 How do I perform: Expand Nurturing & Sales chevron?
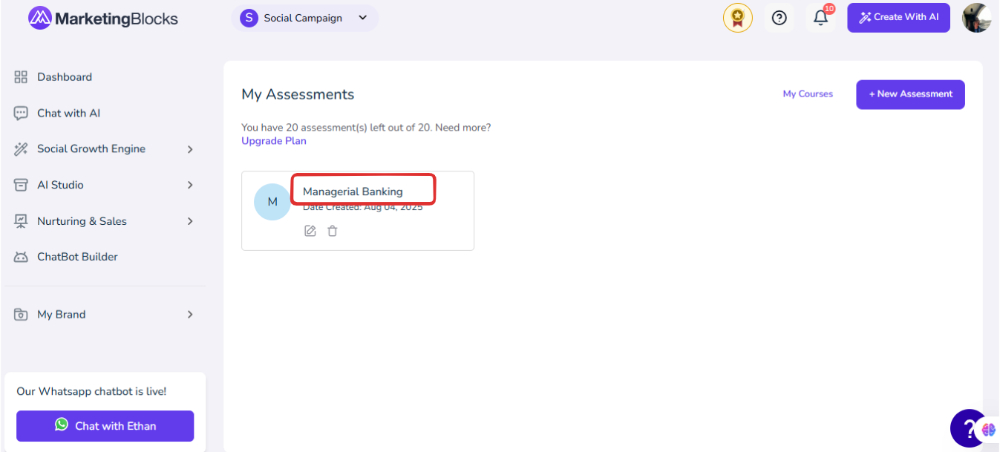click(190, 221)
